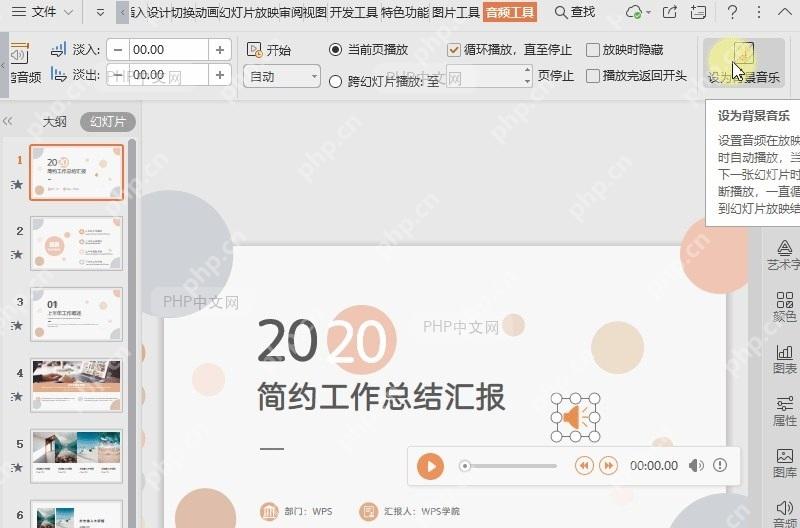
Task: Click the 查找 search button
Action: coord(575,12)
